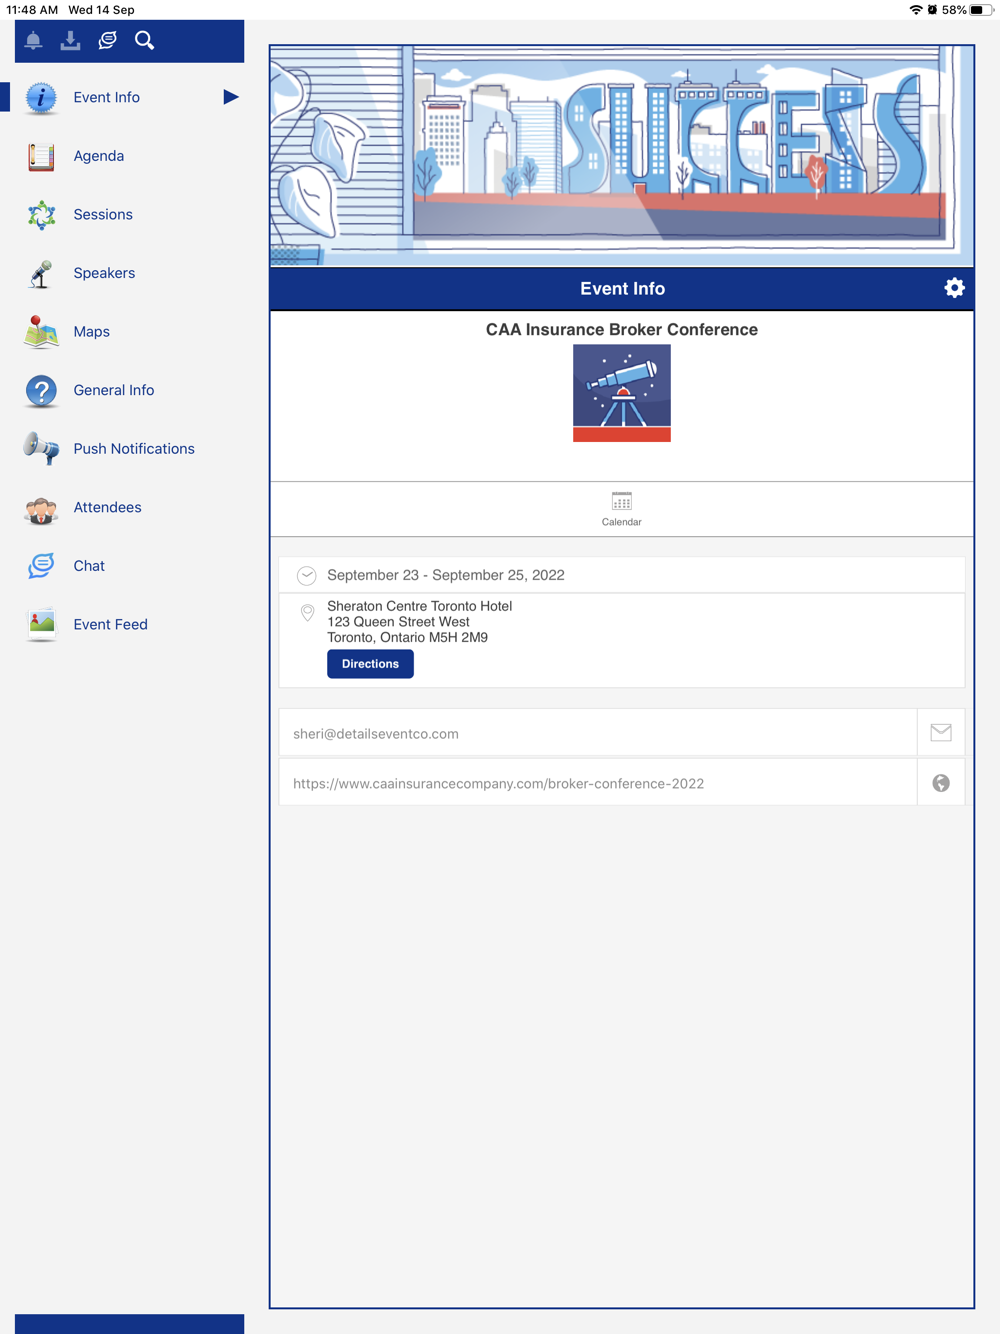Select Toronto, Ontario M5H 2M9 text

click(x=408, y=637)
